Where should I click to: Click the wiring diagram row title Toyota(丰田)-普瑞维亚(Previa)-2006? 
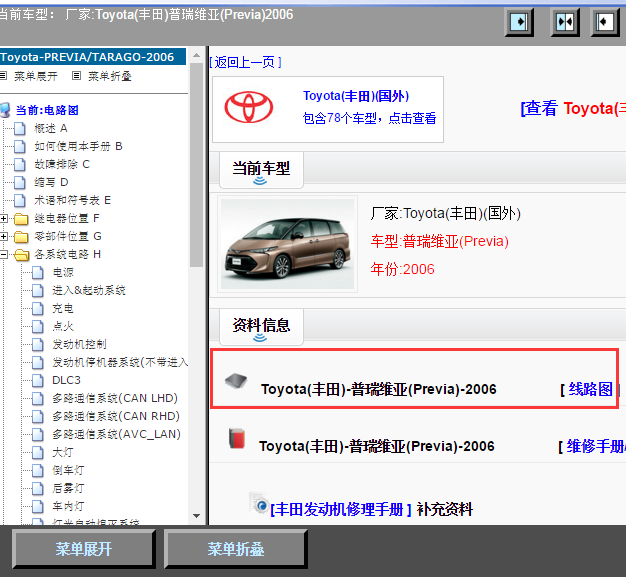point(378,389)
